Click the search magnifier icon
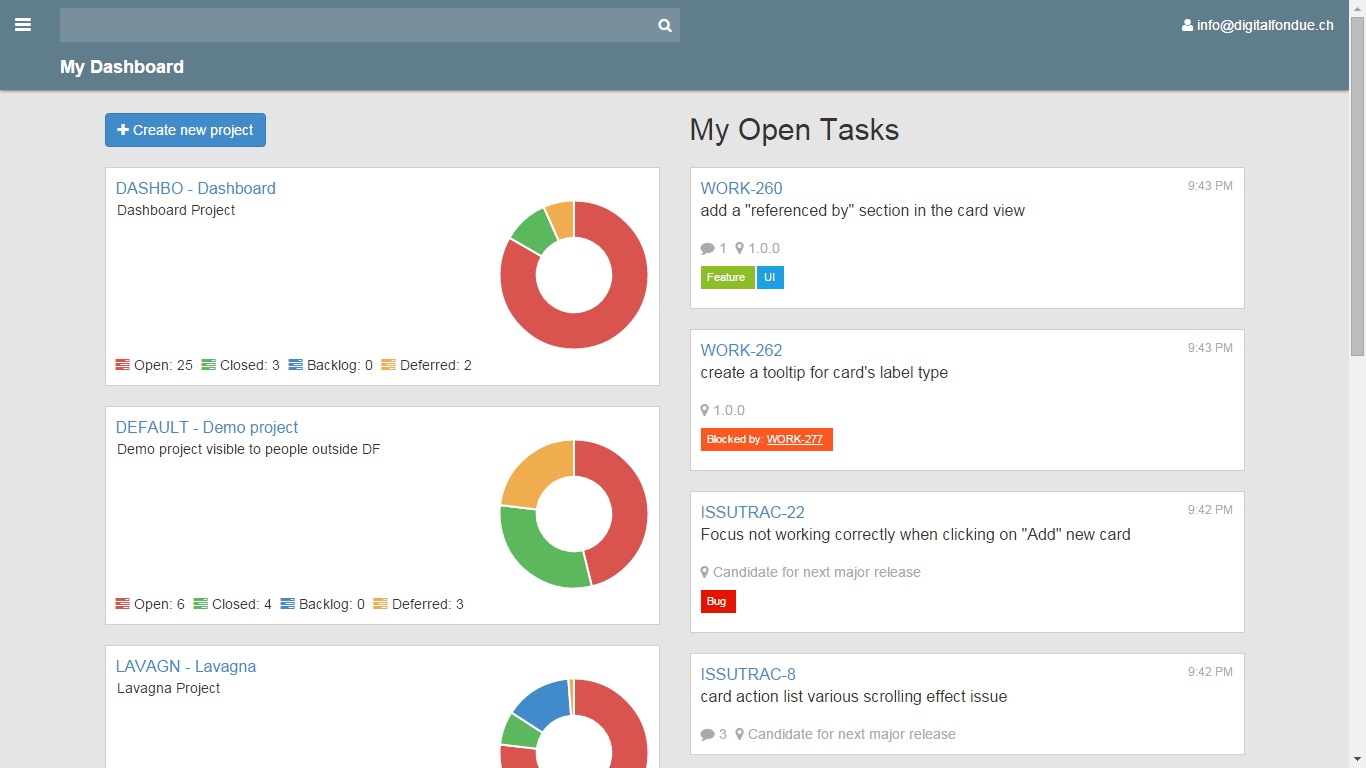Viewport: 1366px width, 768px height. (x=665, y=26)
